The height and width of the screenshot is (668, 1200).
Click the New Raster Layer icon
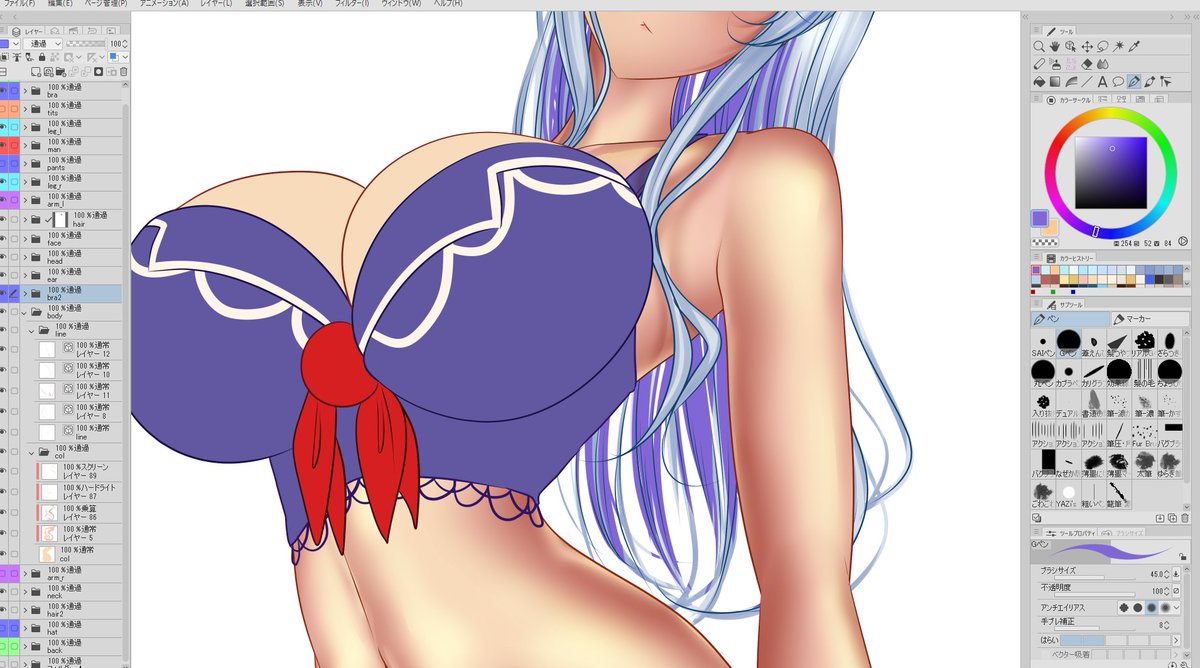click(x=35, y=72)
